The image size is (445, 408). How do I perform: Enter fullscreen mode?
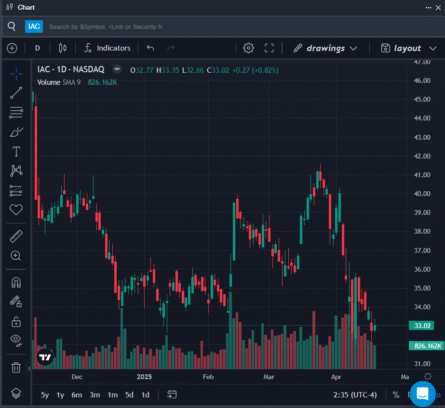click(x=269, y=48)
